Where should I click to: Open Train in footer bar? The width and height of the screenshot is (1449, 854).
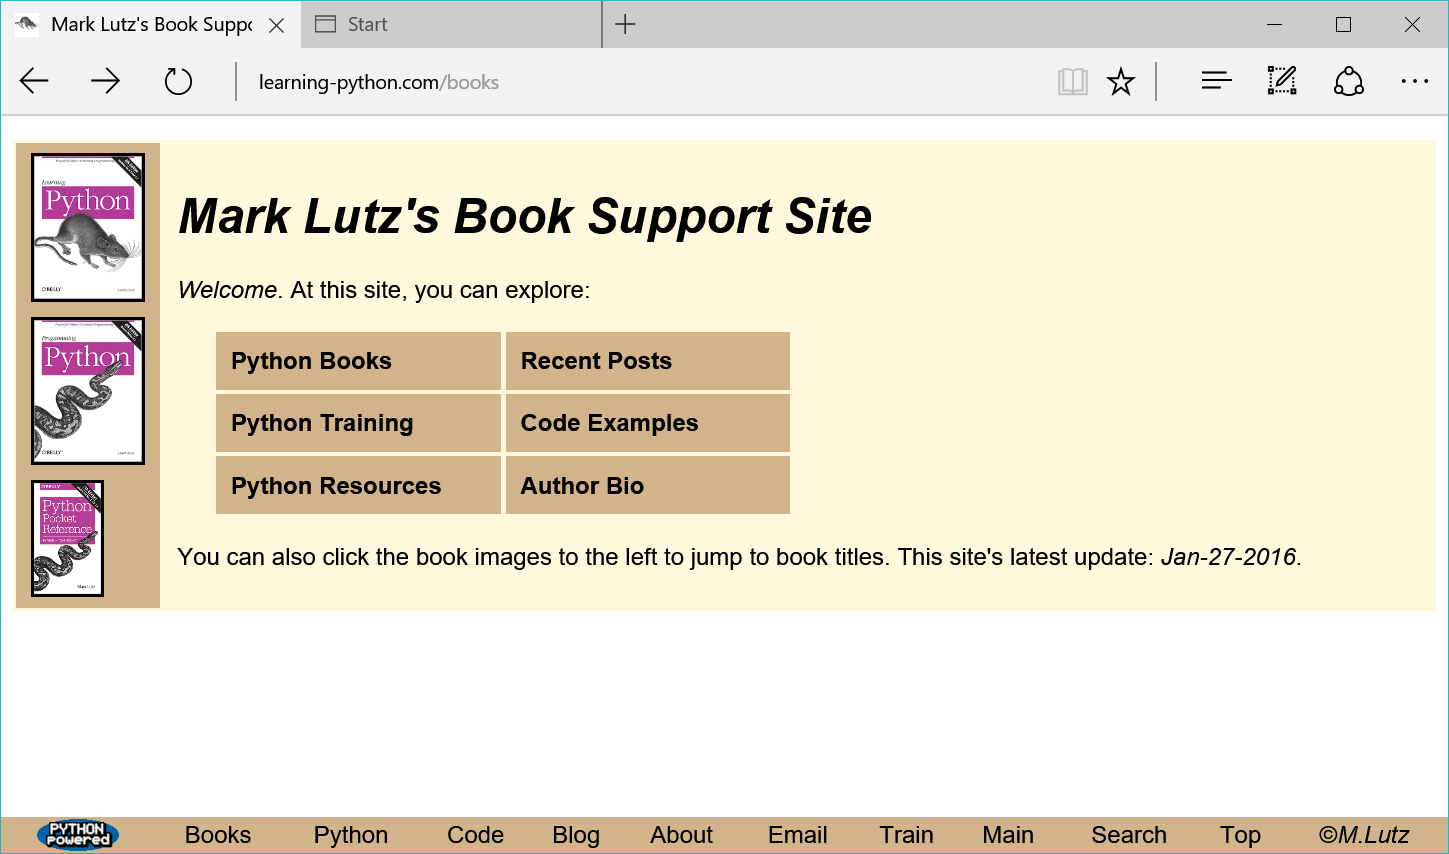pos(907,835)
